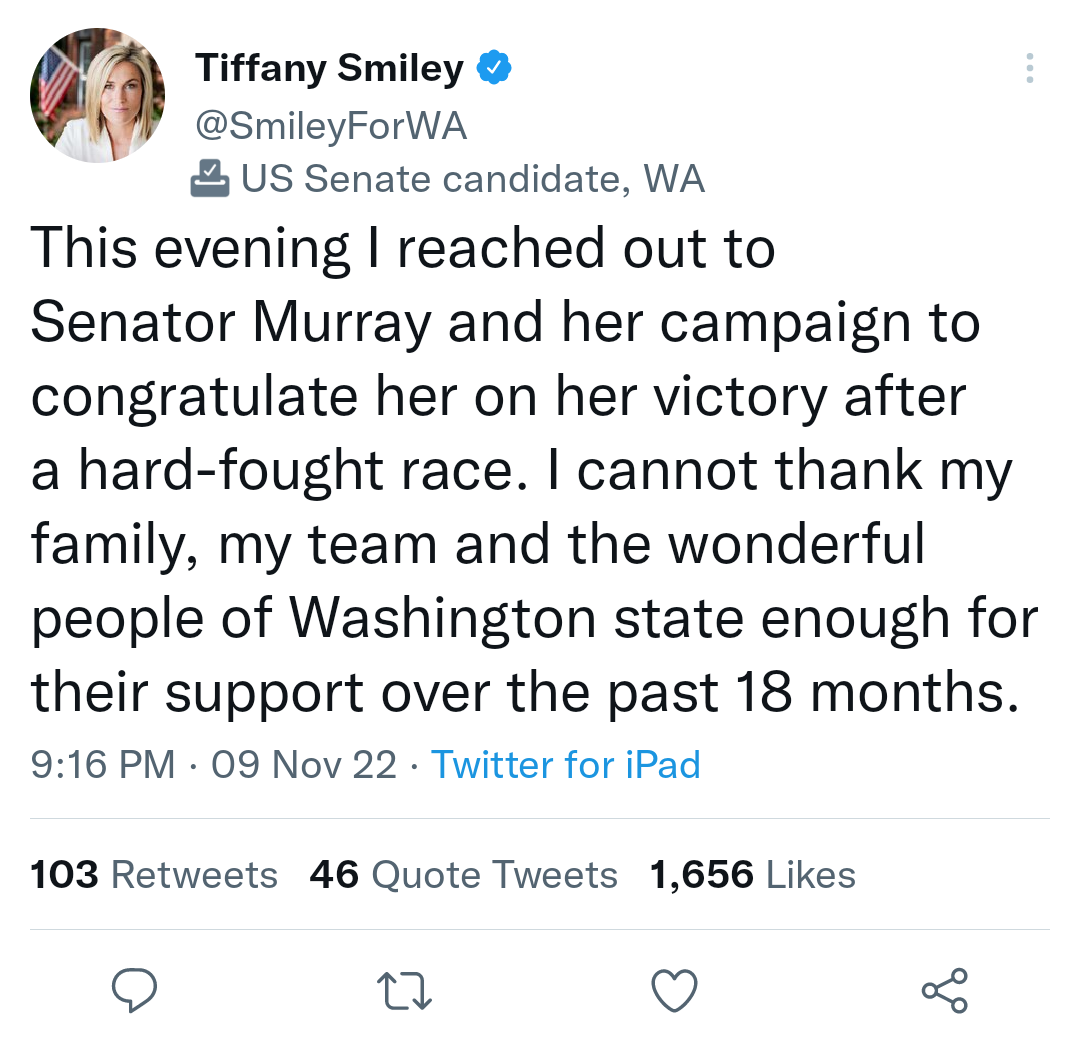Click the retweet arrows icon
Viewport: 1080px width, 1039px height.
tap(404, 991)
